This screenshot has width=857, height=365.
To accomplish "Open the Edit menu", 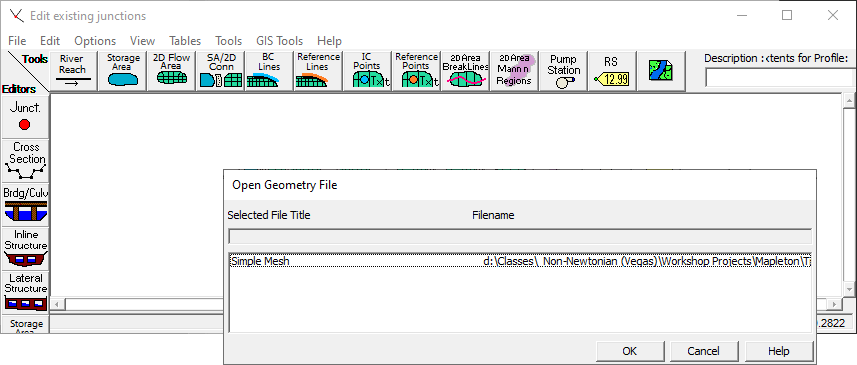I will coord(50,40).
